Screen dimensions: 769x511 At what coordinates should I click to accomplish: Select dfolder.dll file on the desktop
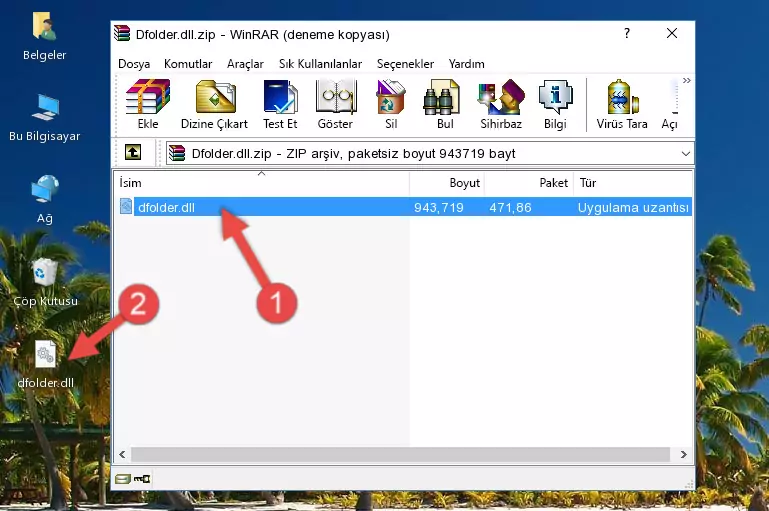45,365
